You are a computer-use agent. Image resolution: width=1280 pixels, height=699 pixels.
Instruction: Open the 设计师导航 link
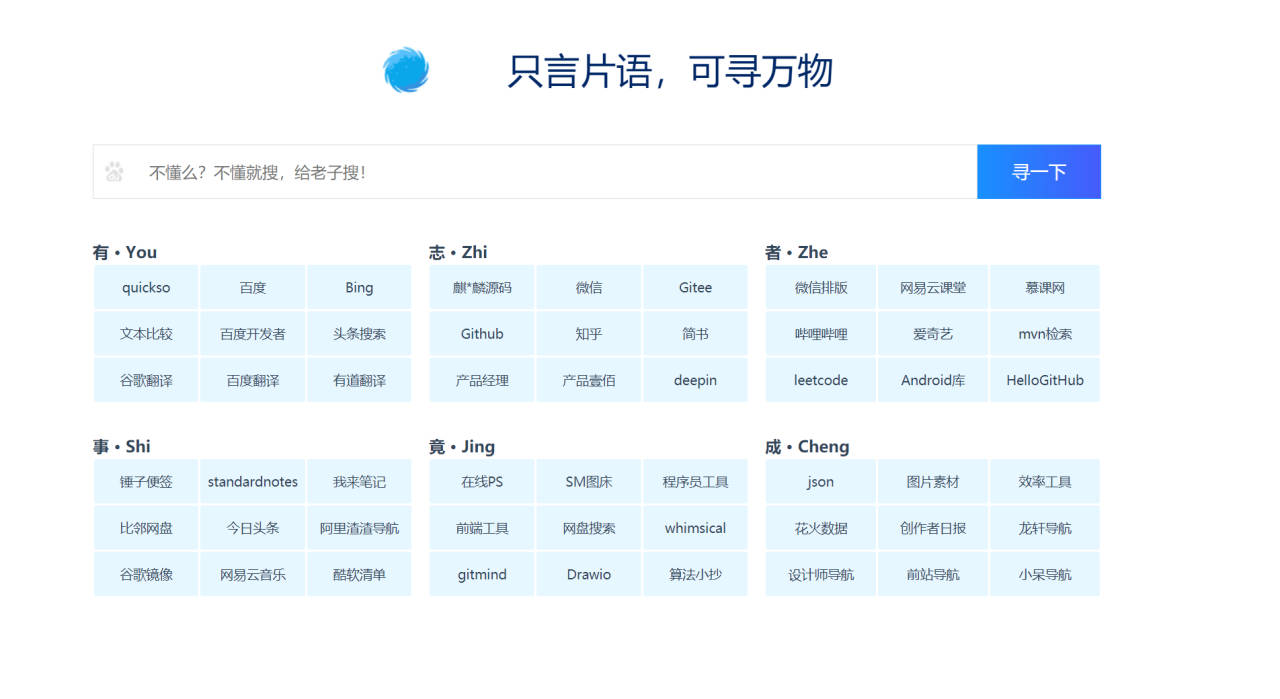coord(821,574)
